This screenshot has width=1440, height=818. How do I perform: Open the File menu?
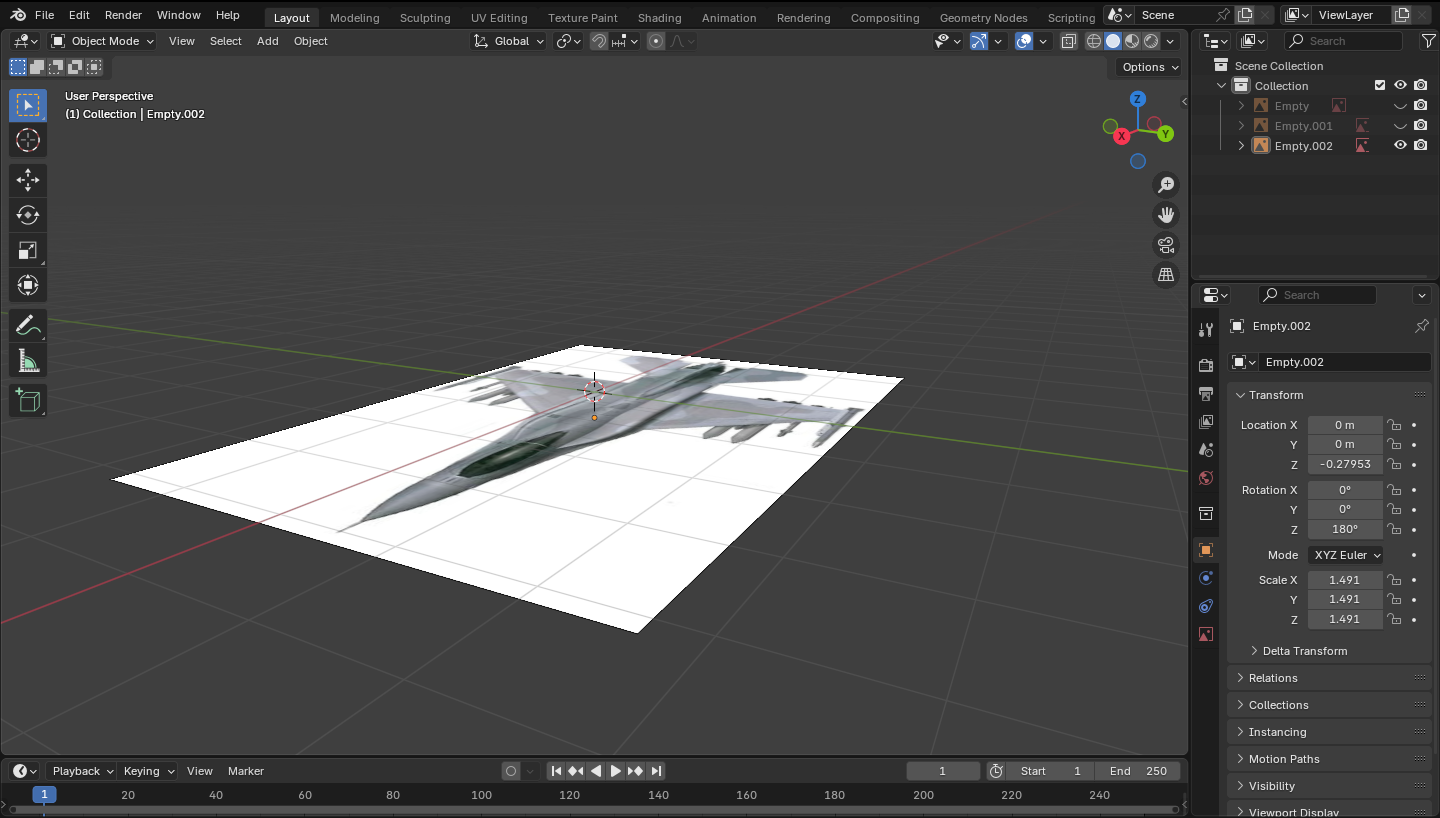pyautogui.click(x=44, y=15)
